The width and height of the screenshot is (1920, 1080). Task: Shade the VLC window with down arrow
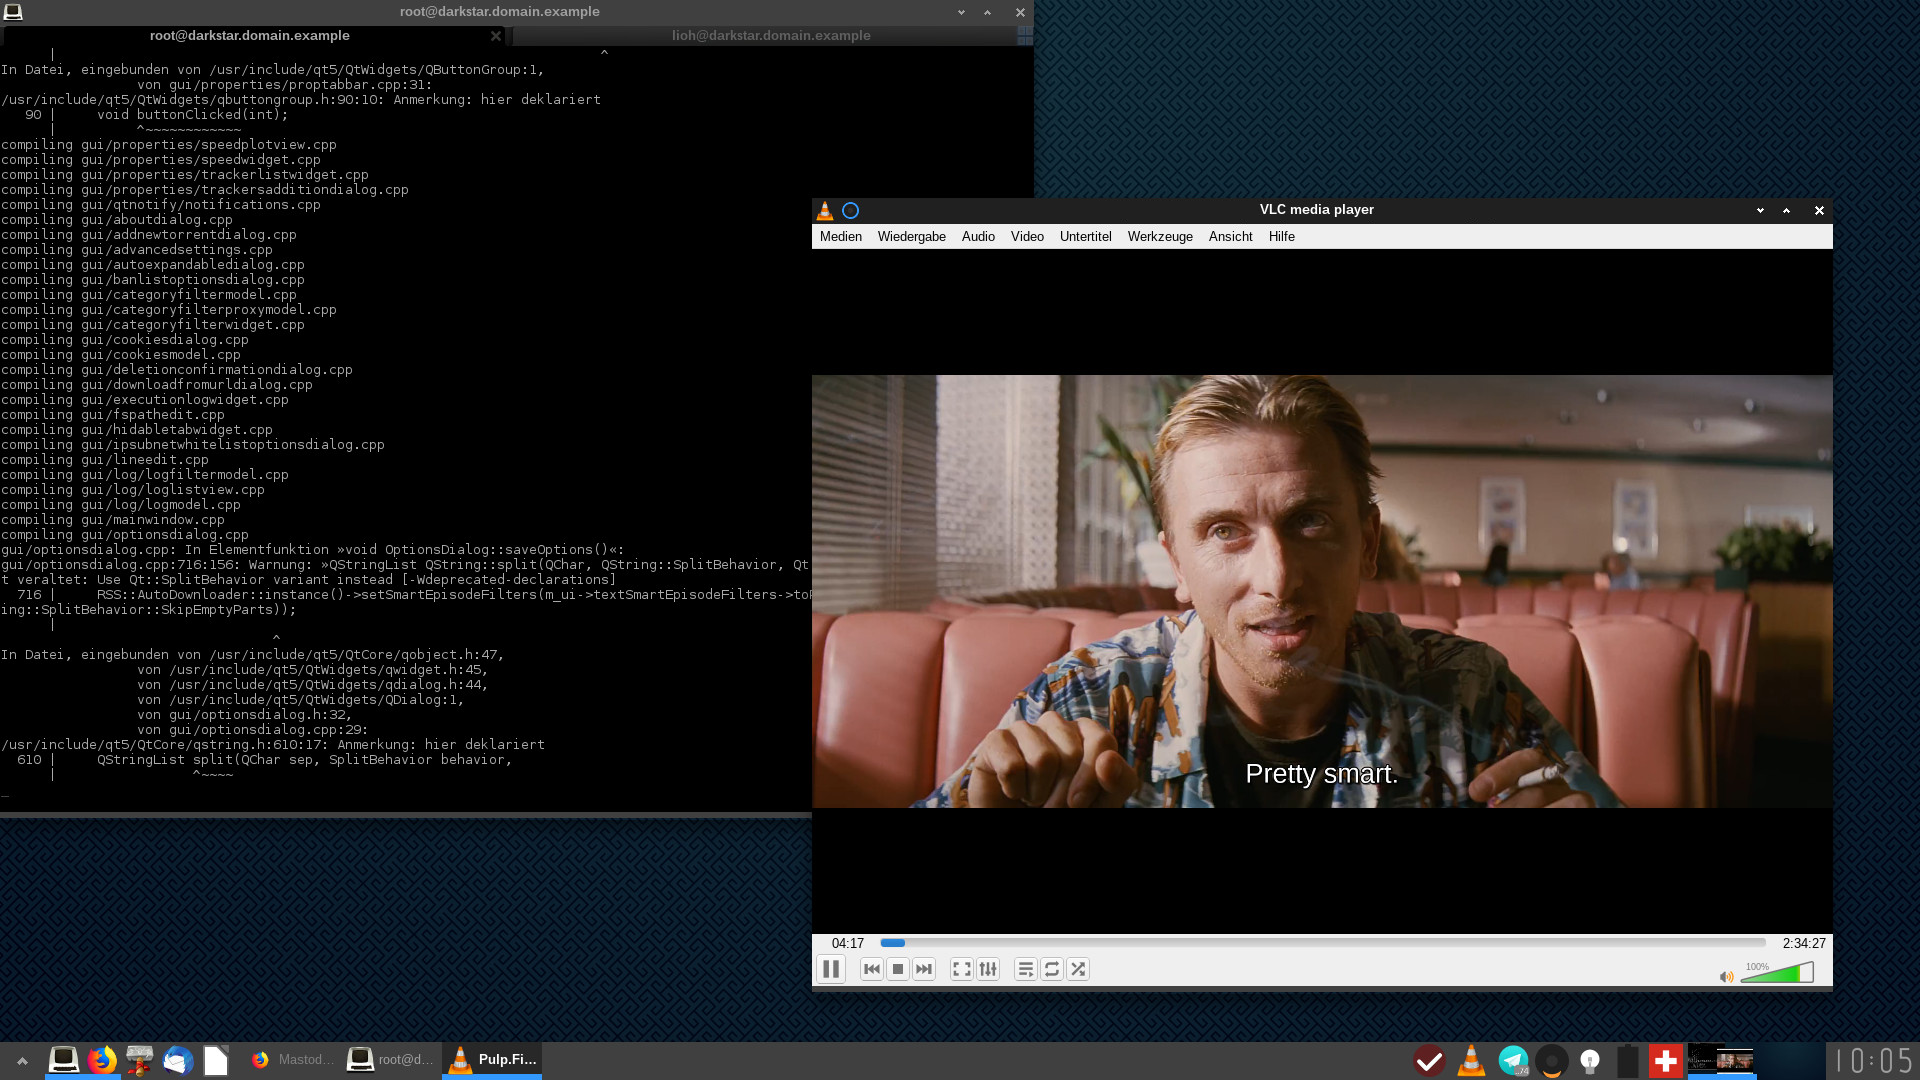click(1760, 210)
